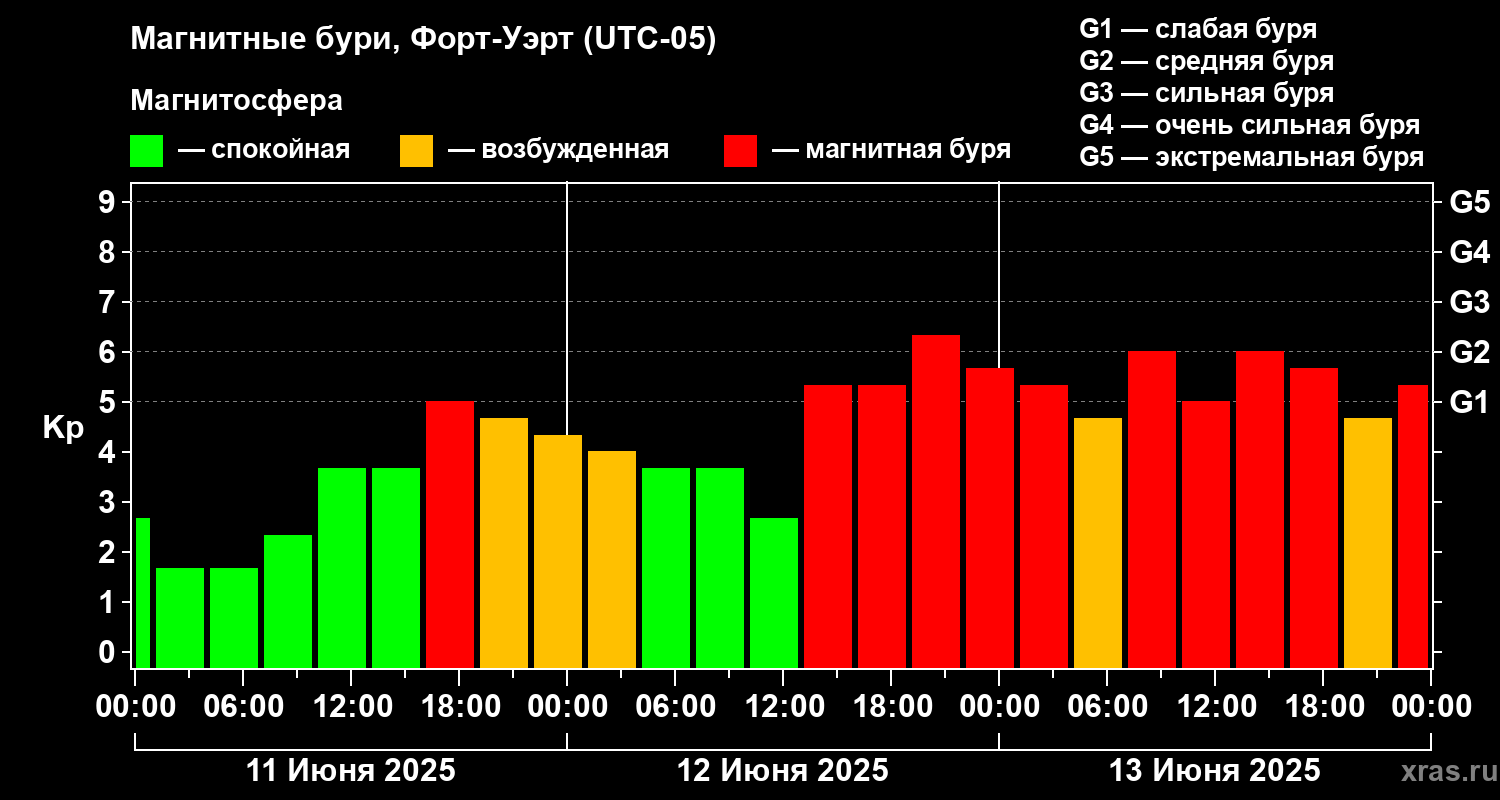Click the '11 Июня 2025' date label
The height and width of the screenshot is (800, 1500).
[350, 771]
